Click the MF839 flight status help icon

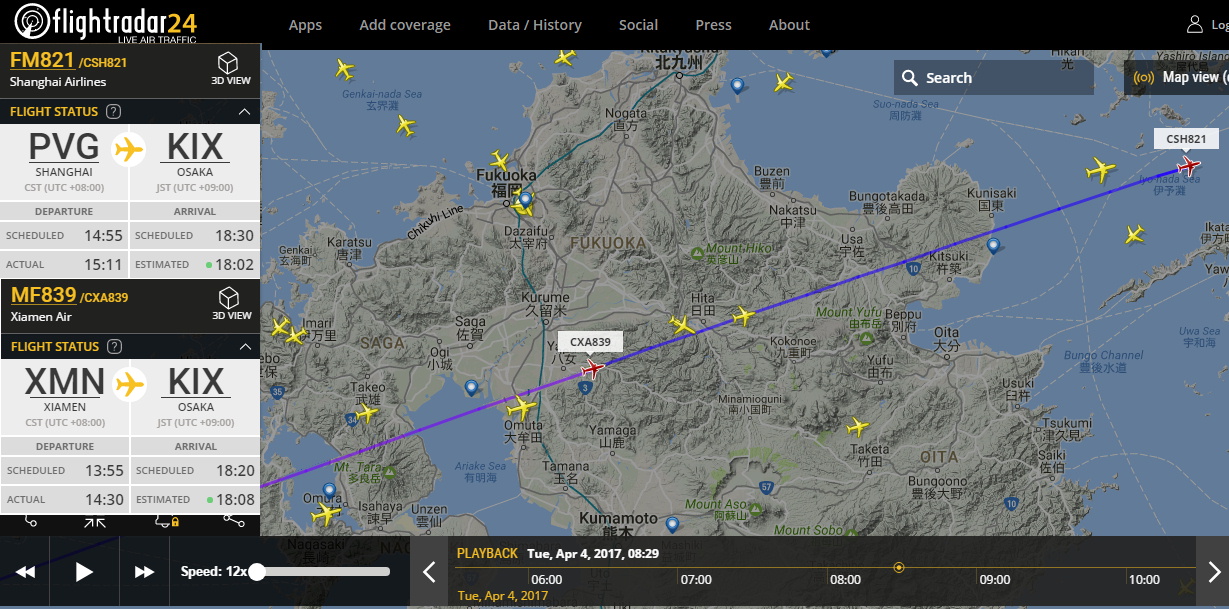point(114,347)
